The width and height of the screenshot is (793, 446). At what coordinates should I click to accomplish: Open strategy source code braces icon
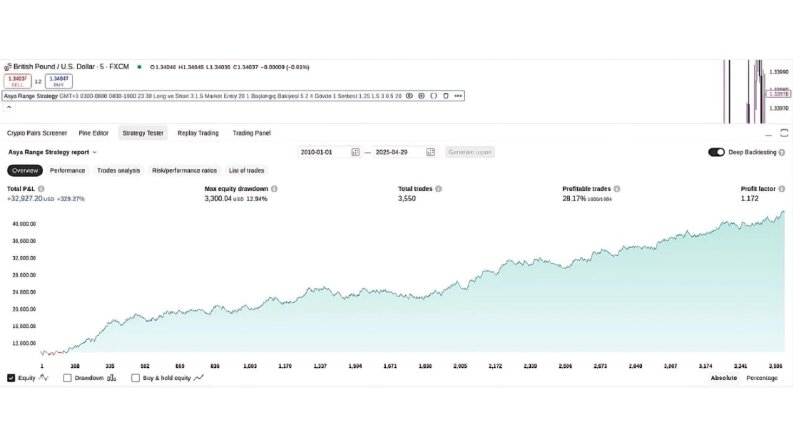click(x=433, y=96)
